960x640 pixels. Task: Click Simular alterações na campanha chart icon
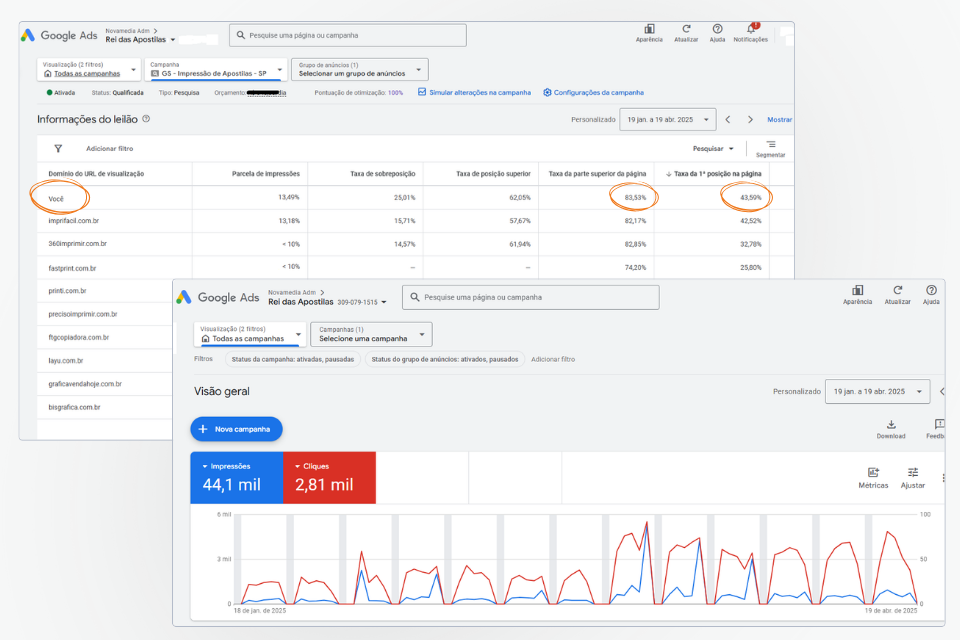pos(422,92)
